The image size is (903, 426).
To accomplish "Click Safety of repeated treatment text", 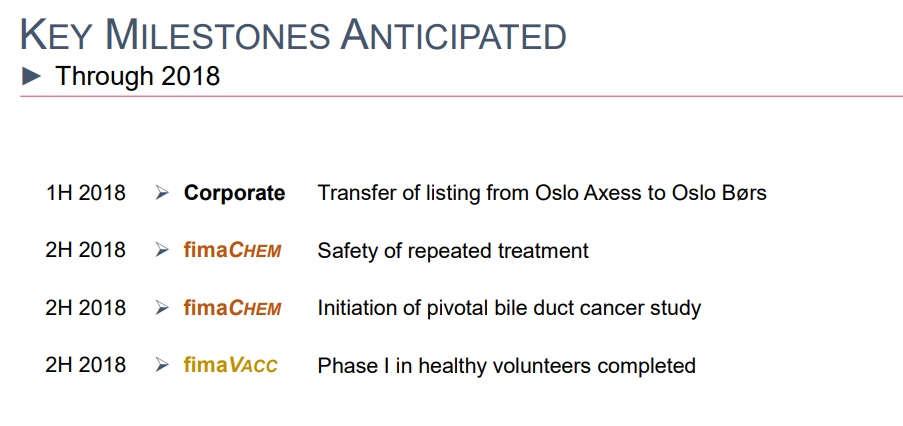I will pyautogui.click(x=453, y=251).
